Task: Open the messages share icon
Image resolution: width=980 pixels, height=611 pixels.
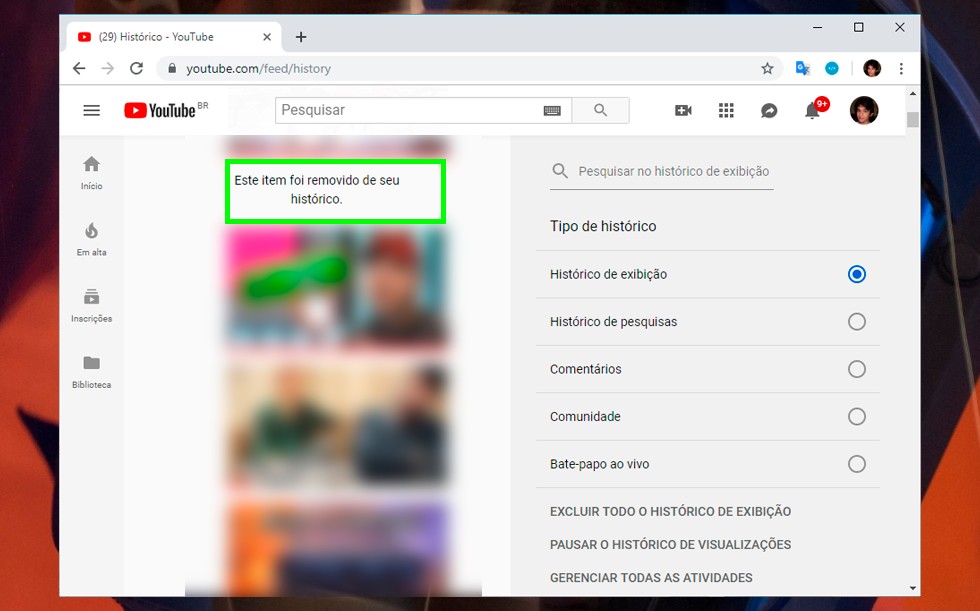Action: [769, 111]
